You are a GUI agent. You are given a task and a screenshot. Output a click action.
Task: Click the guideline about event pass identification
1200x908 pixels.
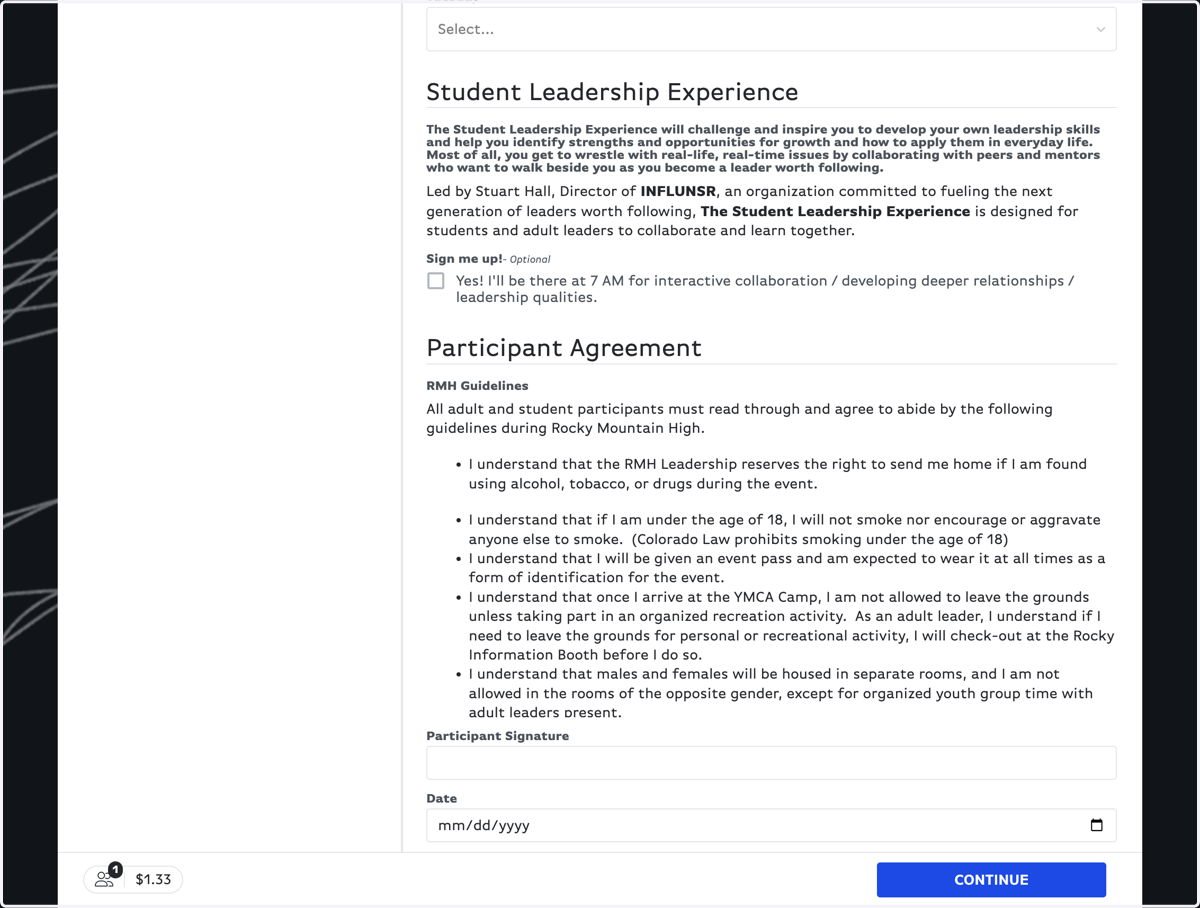[787, 568]
